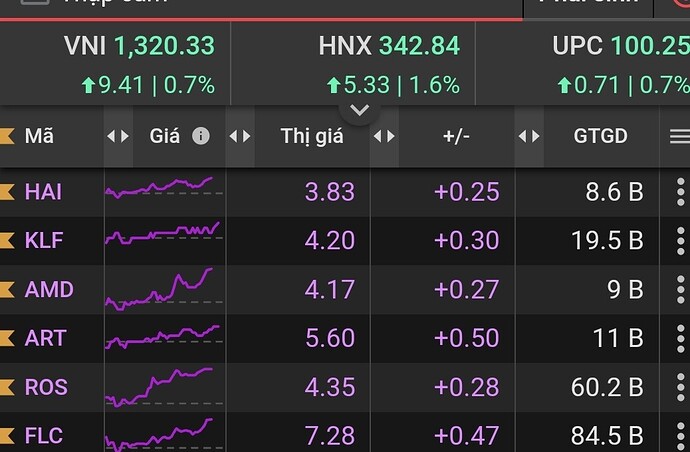Click the +0.30 change value
Viewport: 690px width, 452px height.
coord(467,241)
